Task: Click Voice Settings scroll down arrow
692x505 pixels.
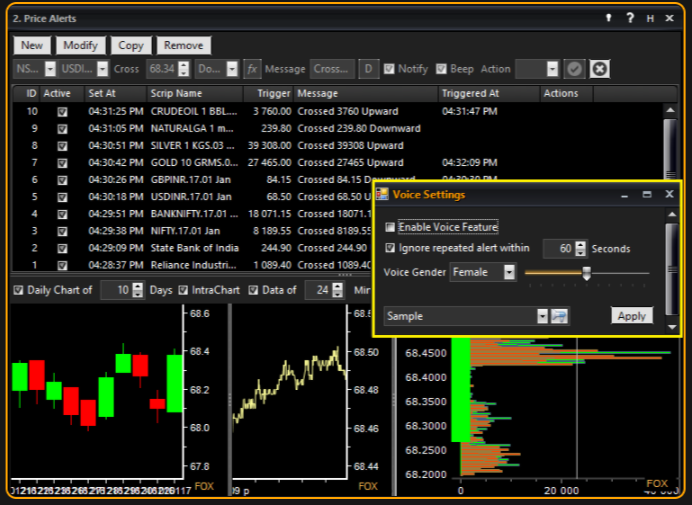Action: 672,327
